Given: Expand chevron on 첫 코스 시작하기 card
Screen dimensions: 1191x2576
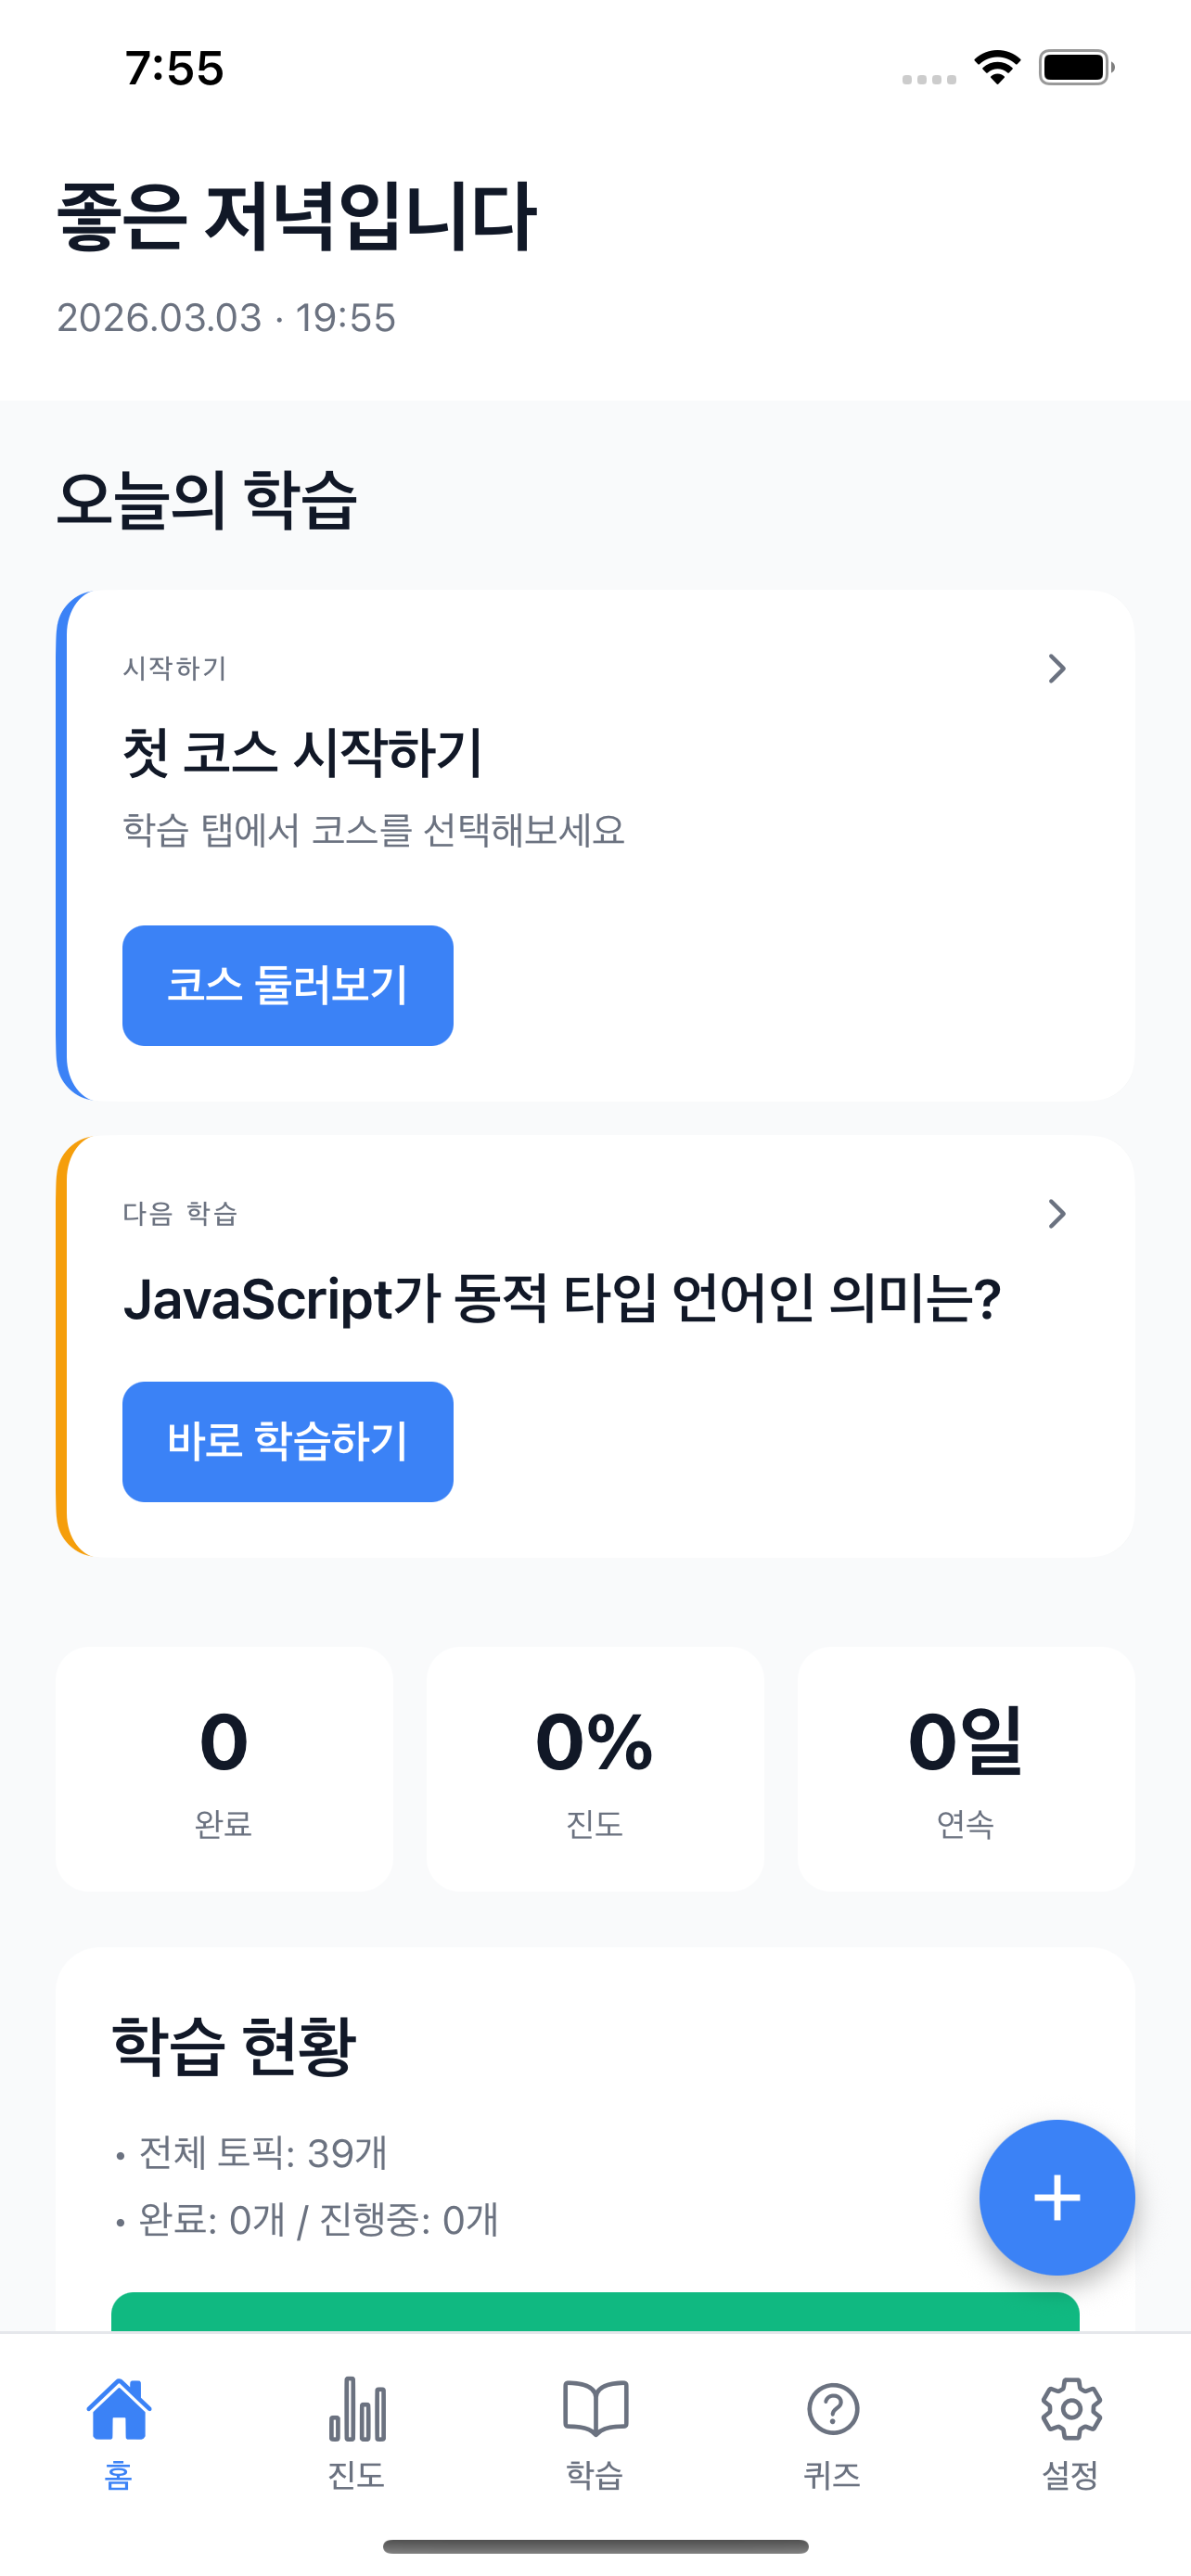Looking at the screenshot, I should tap(1056, 668).
